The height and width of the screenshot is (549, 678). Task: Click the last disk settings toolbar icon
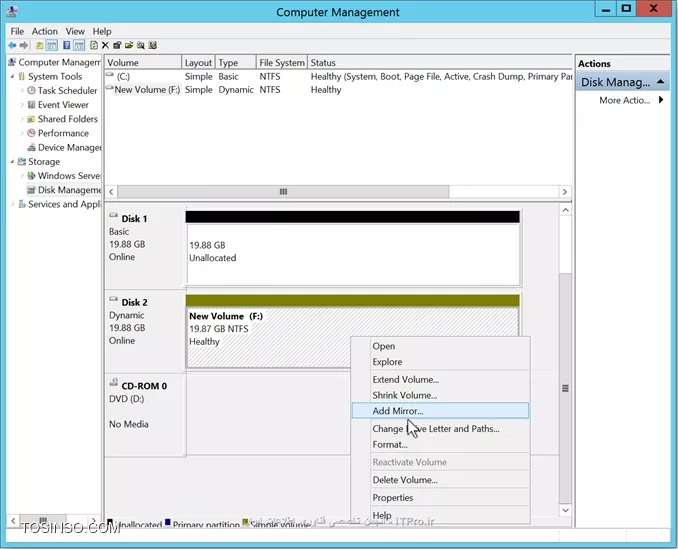(152, 45)
